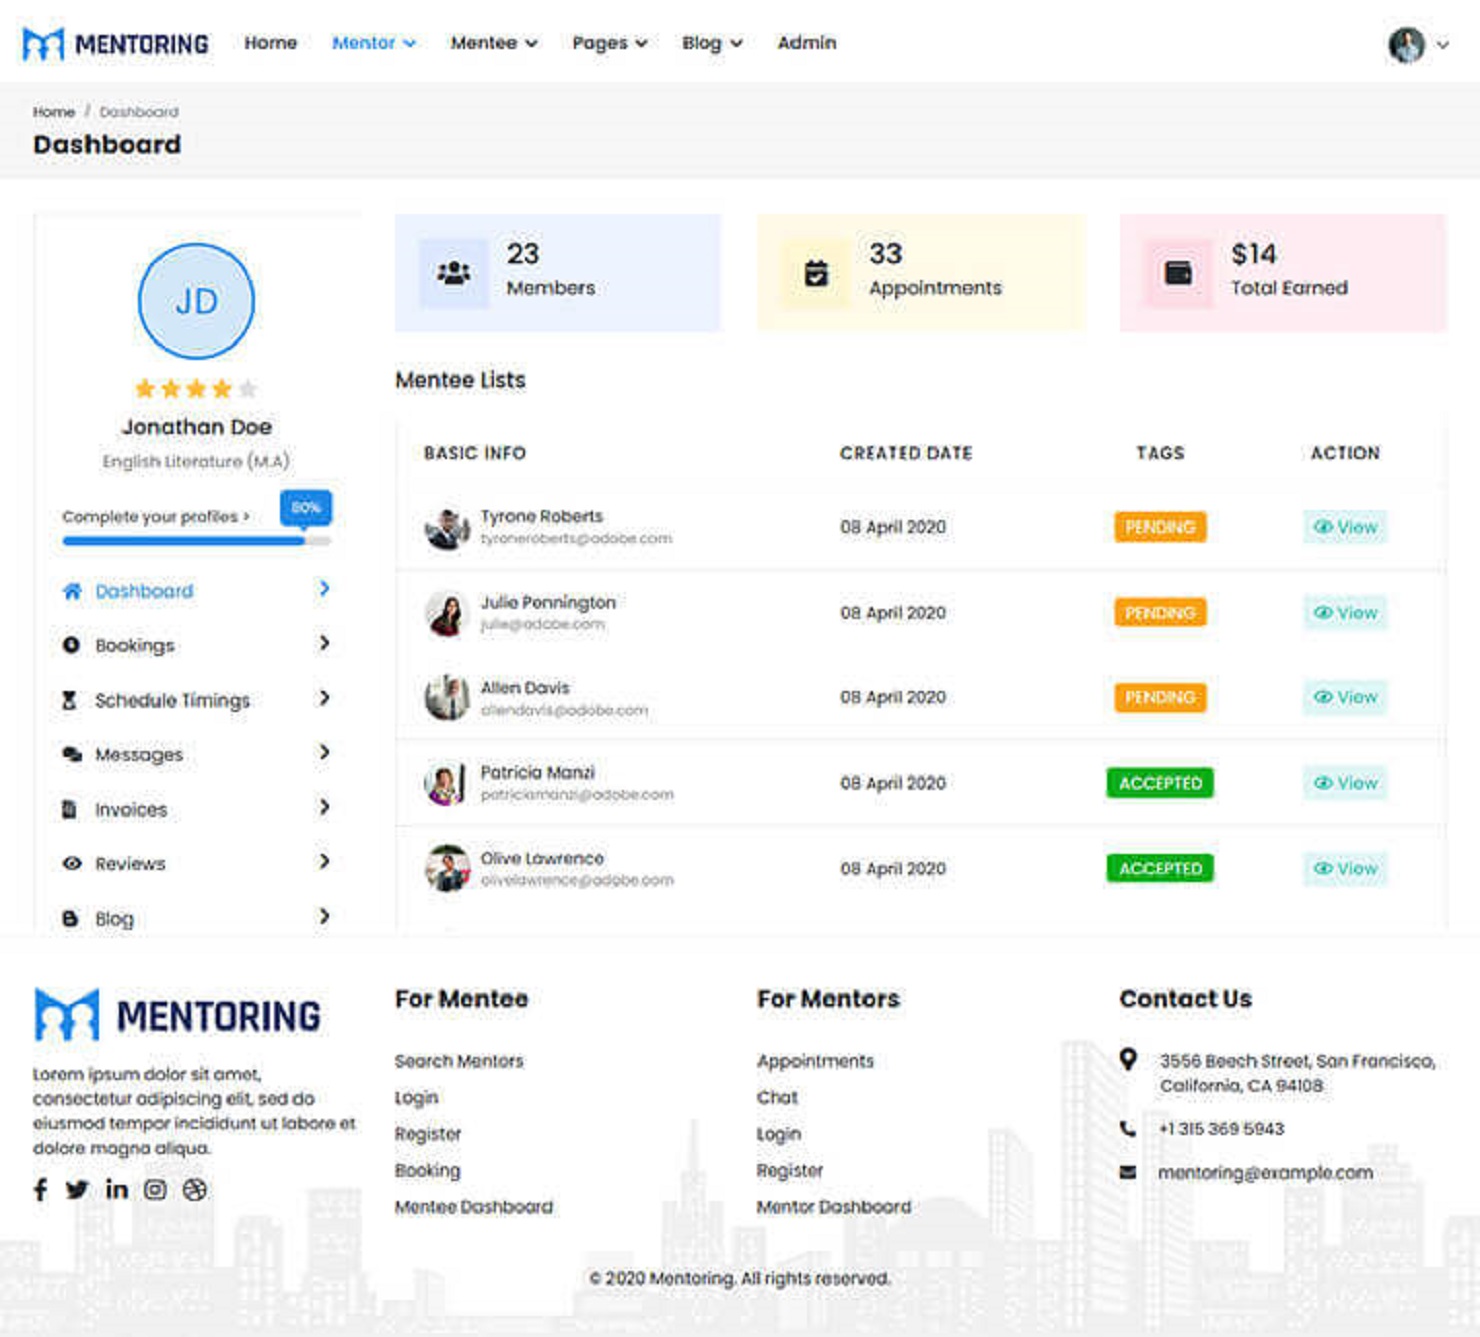
Task: Open the Pages dropdown menu
Action: pos(608,43)
